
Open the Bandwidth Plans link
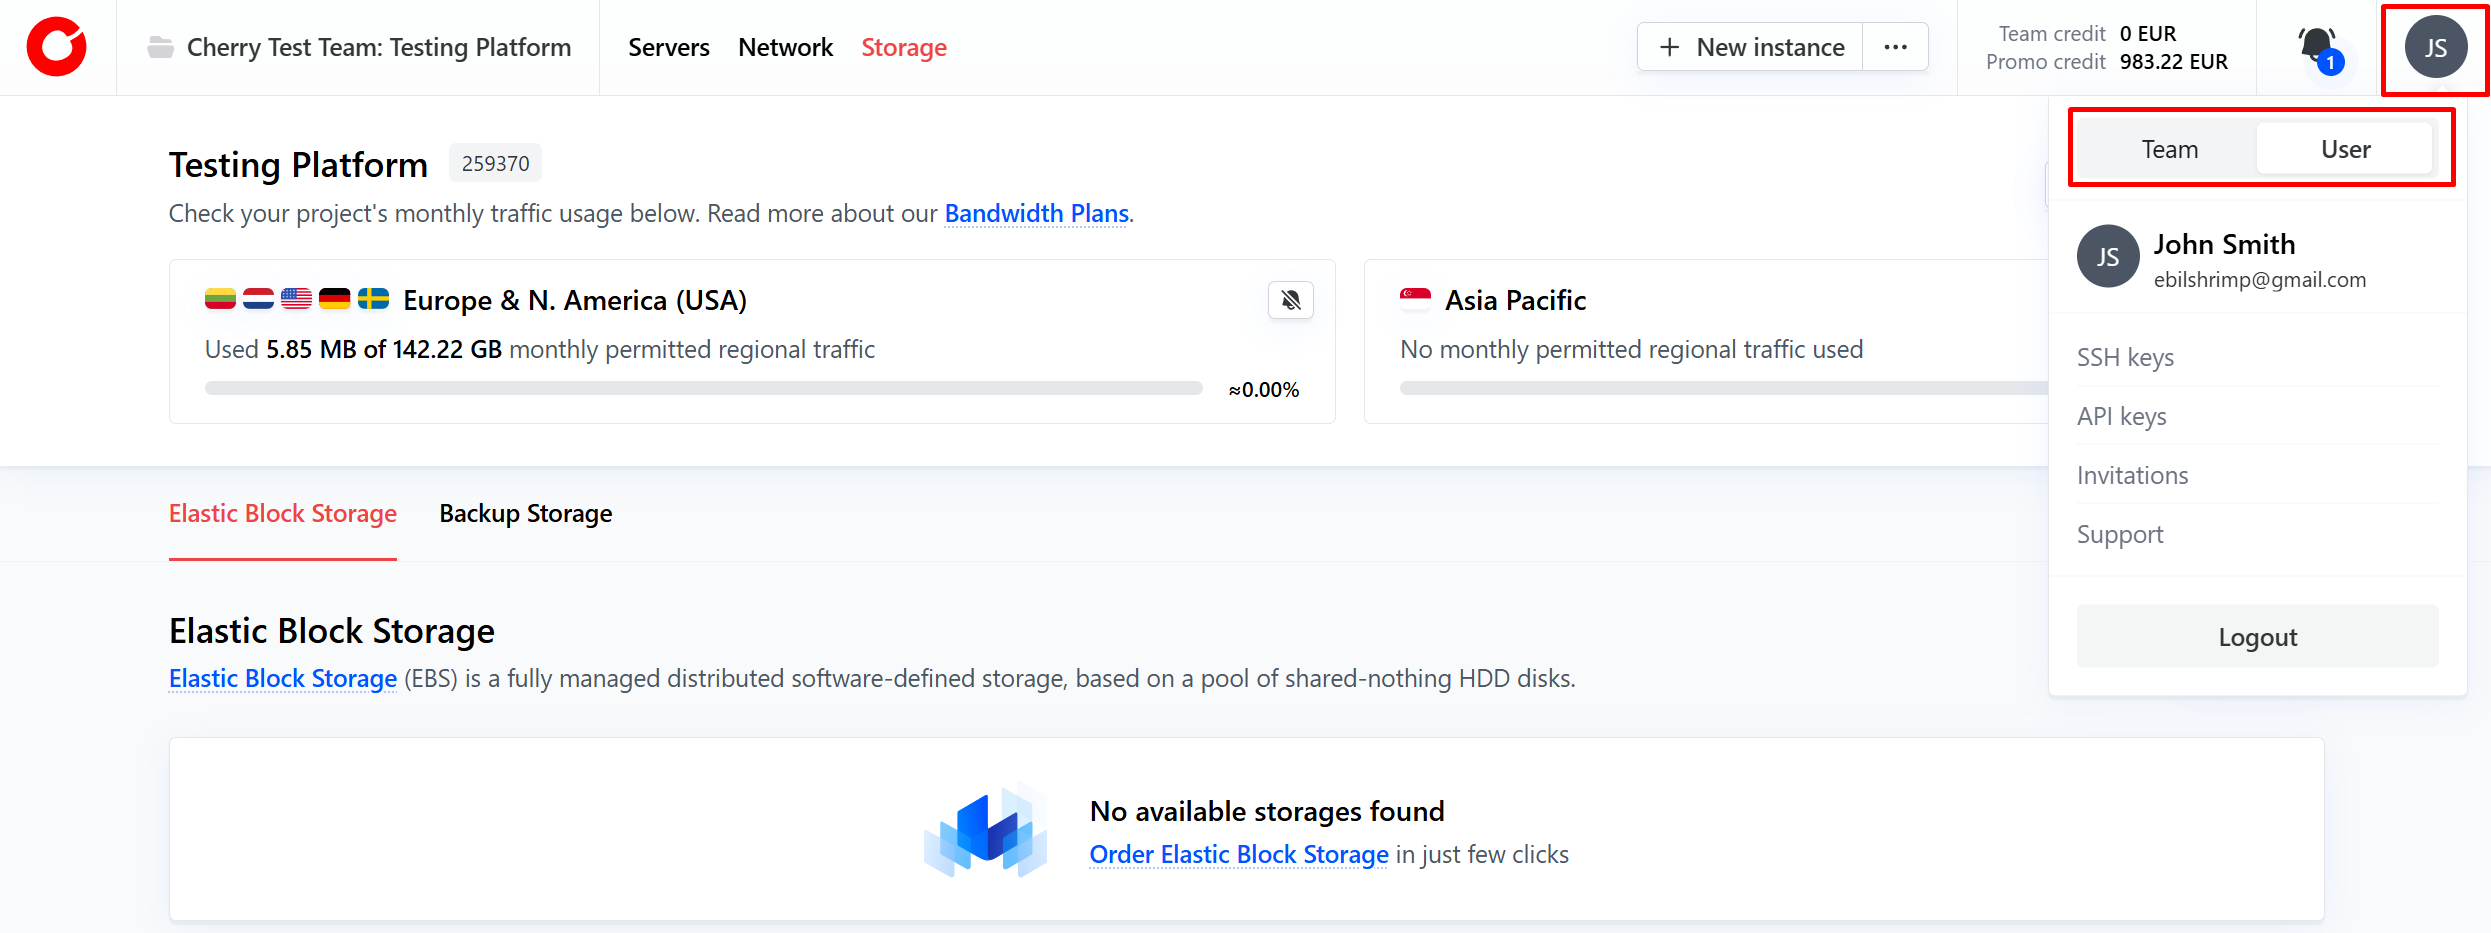tap(1036, 213)
